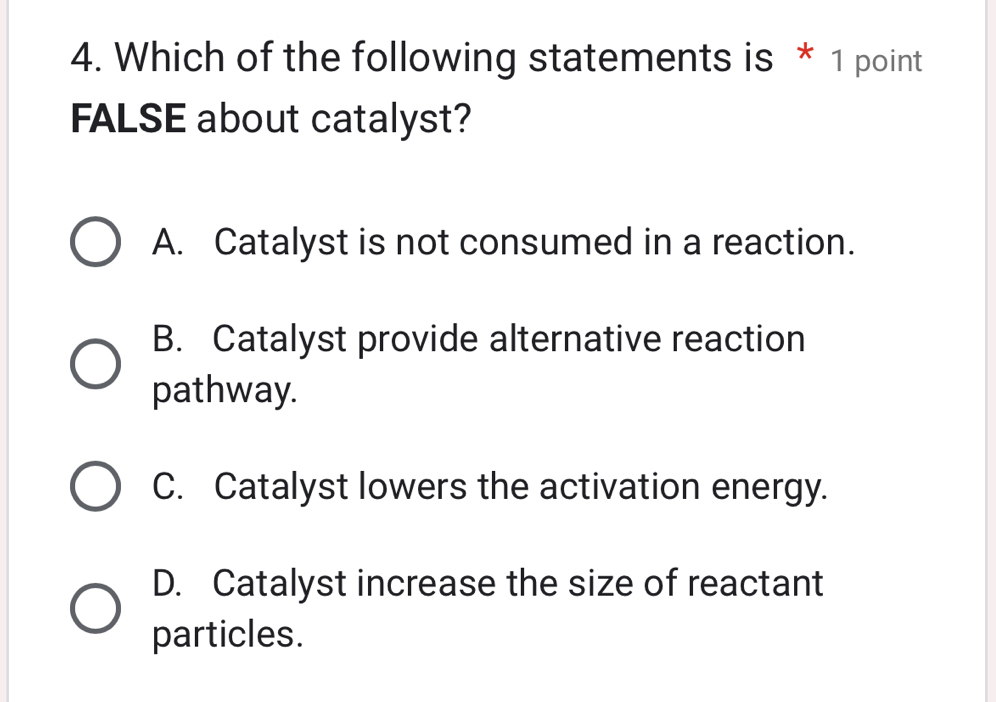Click question number '4.' at the start
This screenshot has height=702, width=996.
89,60
